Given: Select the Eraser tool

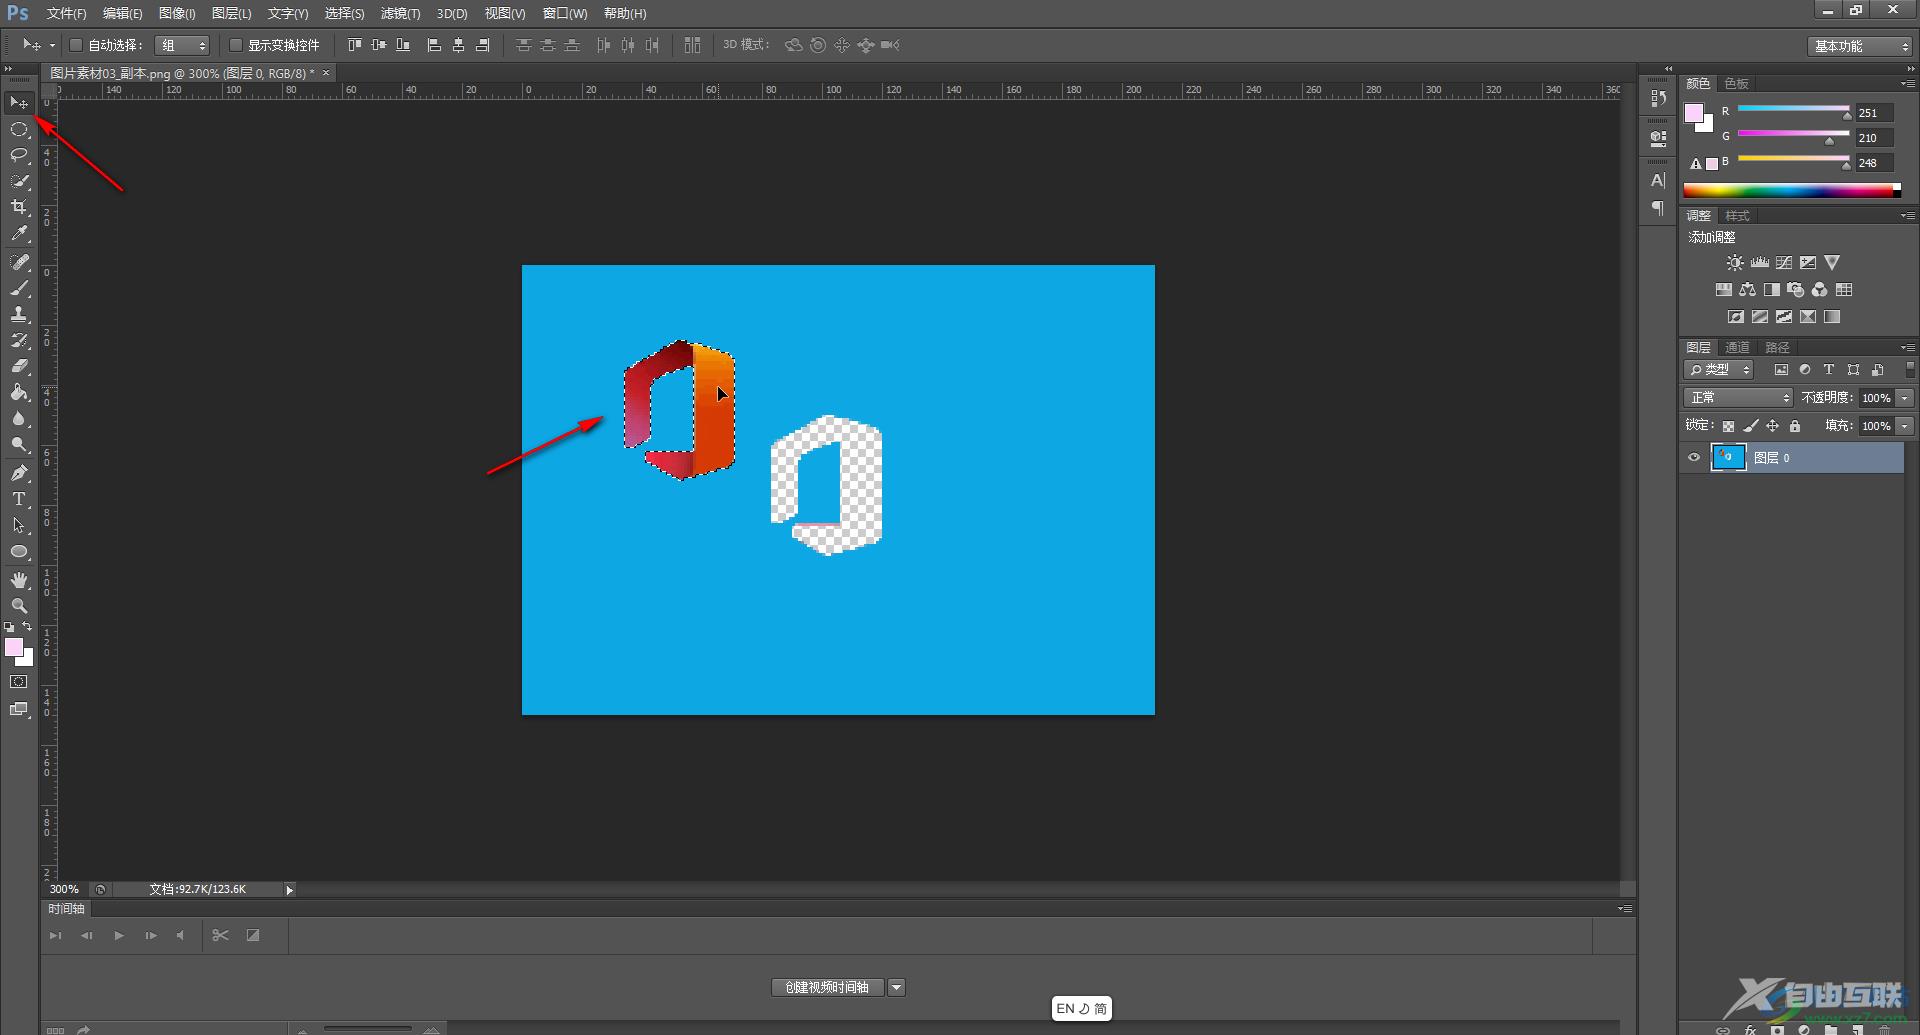Looking at the screenshot, I should pos(19,366).
